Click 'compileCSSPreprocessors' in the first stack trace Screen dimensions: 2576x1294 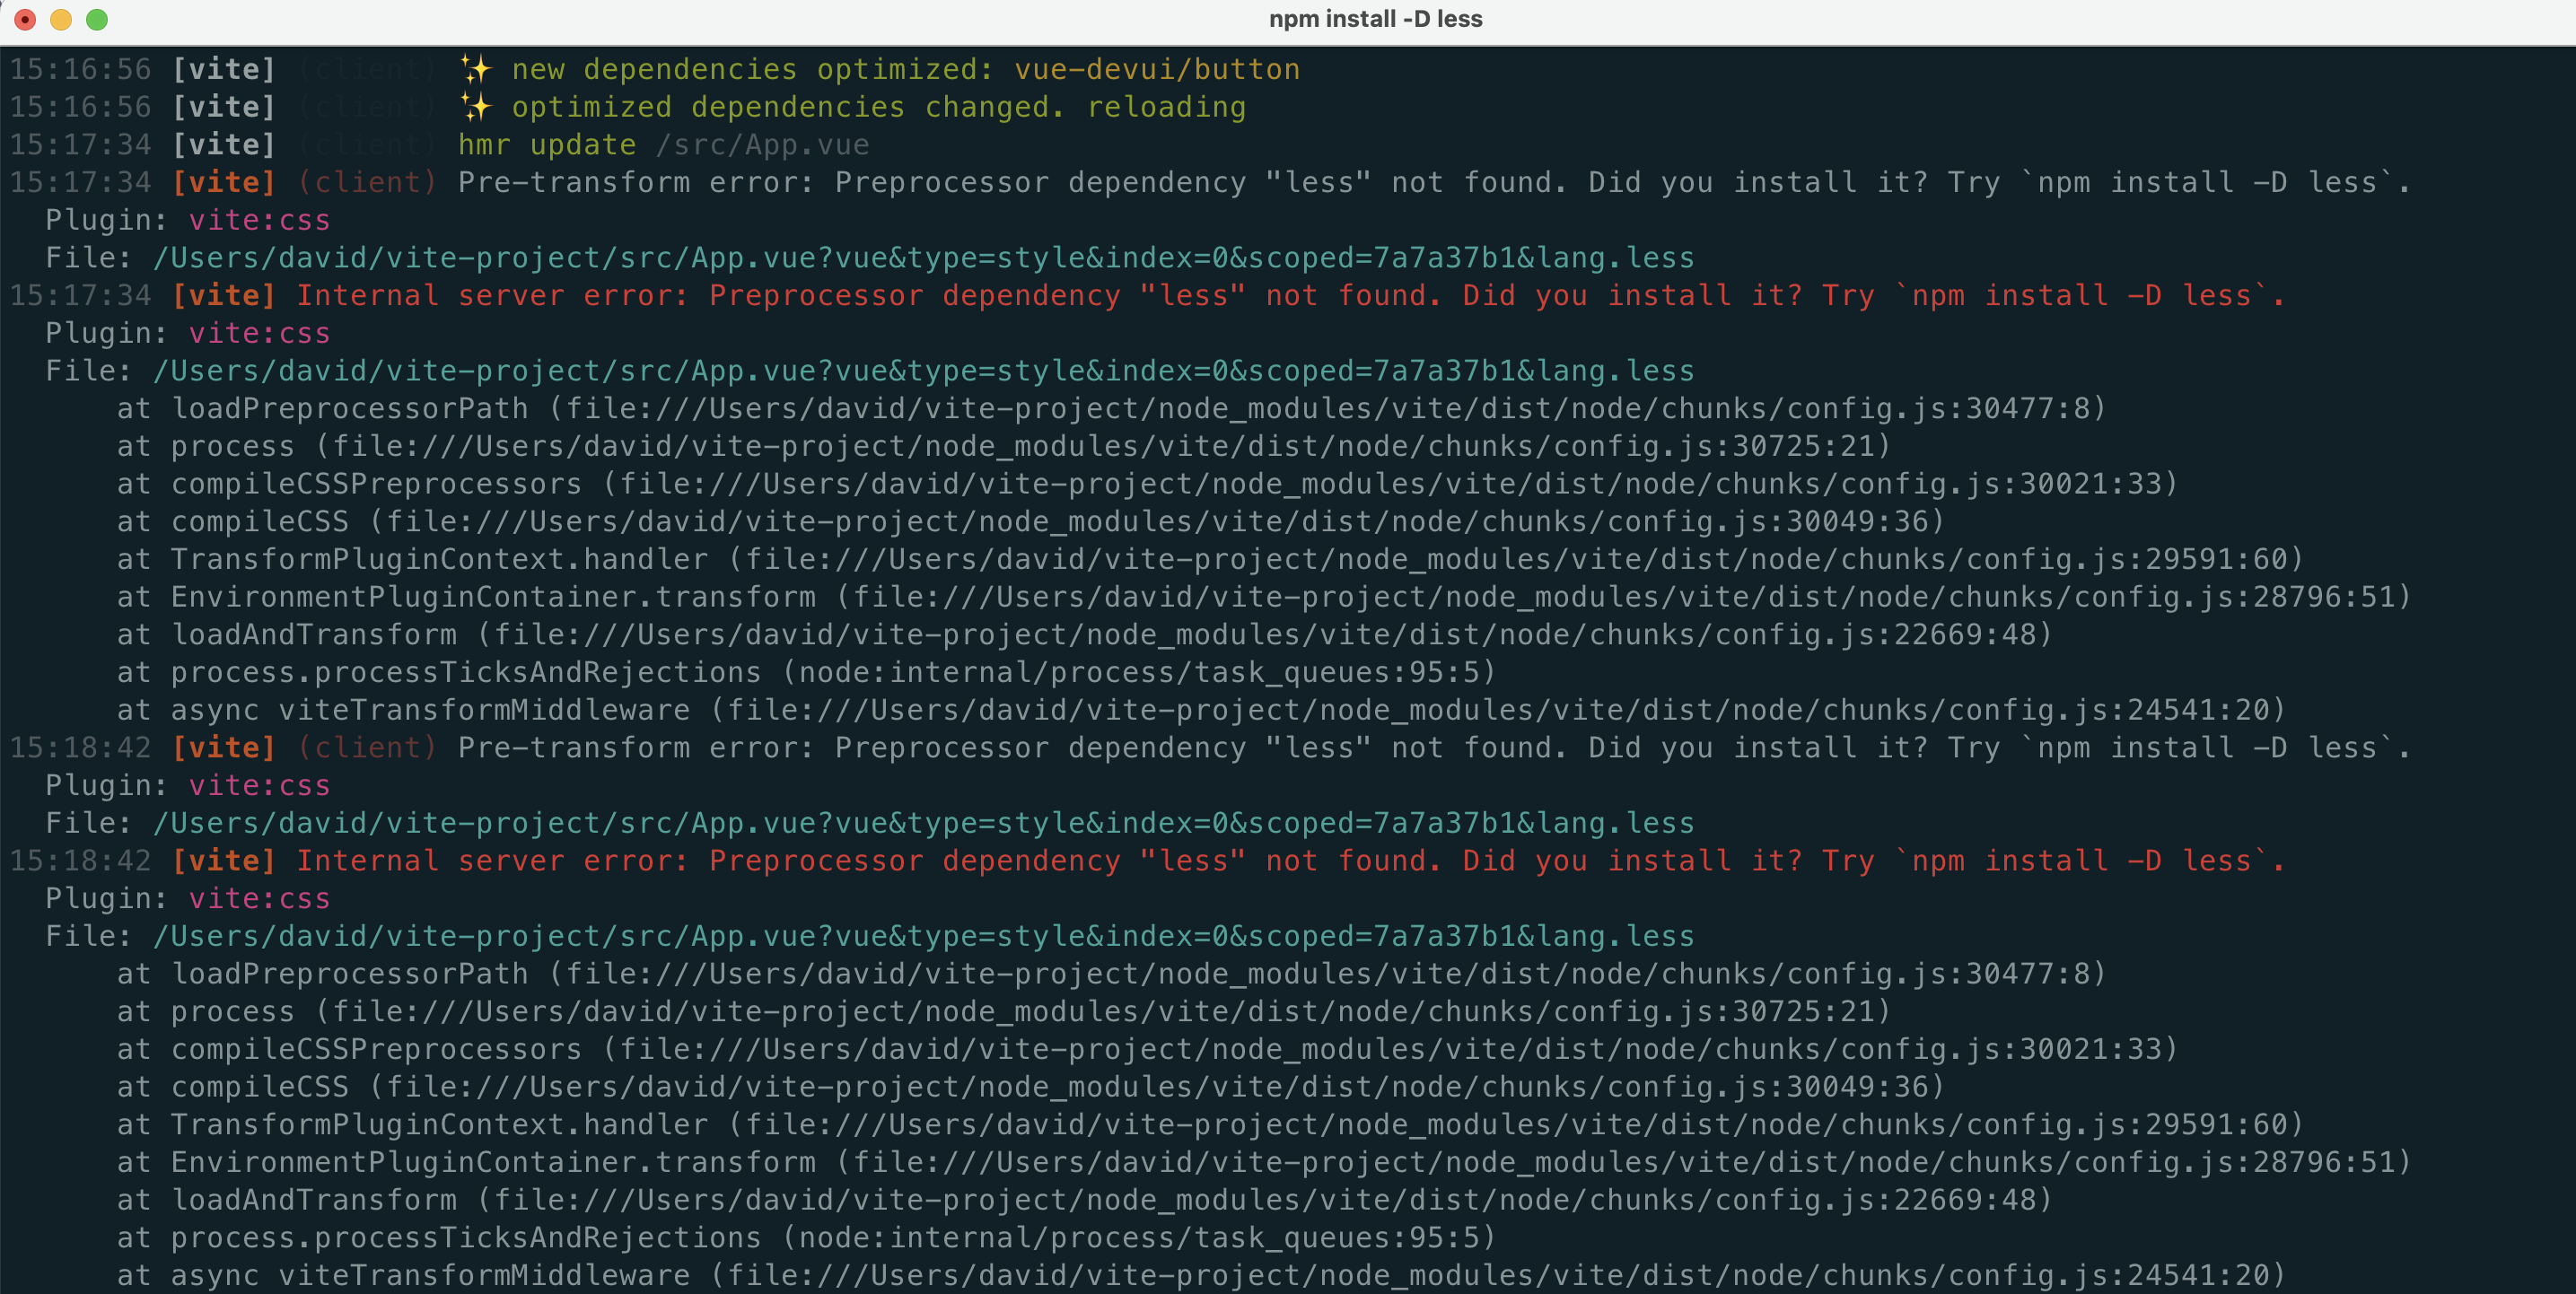point(376,484)
